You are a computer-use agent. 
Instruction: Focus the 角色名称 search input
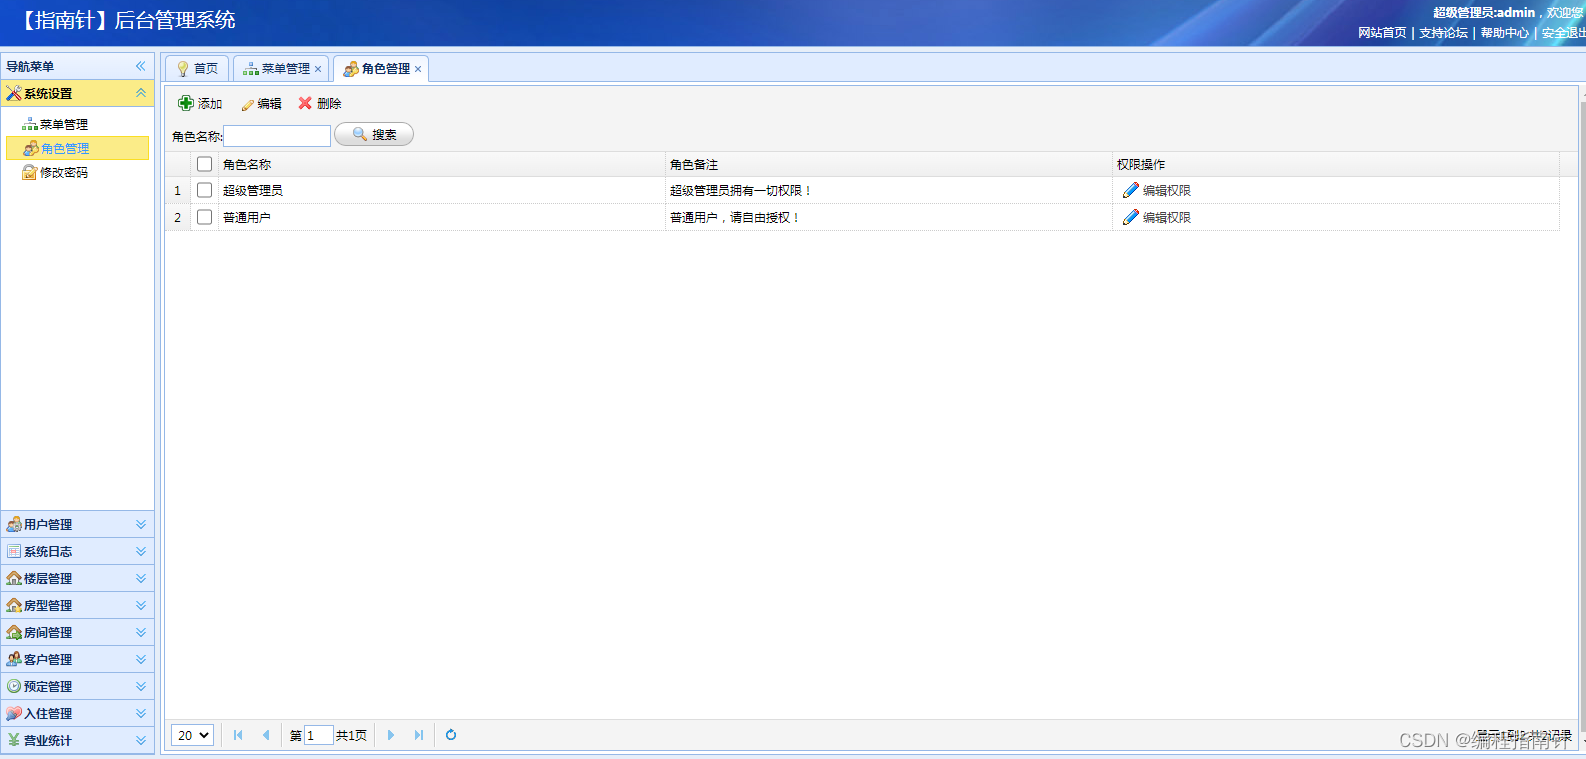click(277, 136)
